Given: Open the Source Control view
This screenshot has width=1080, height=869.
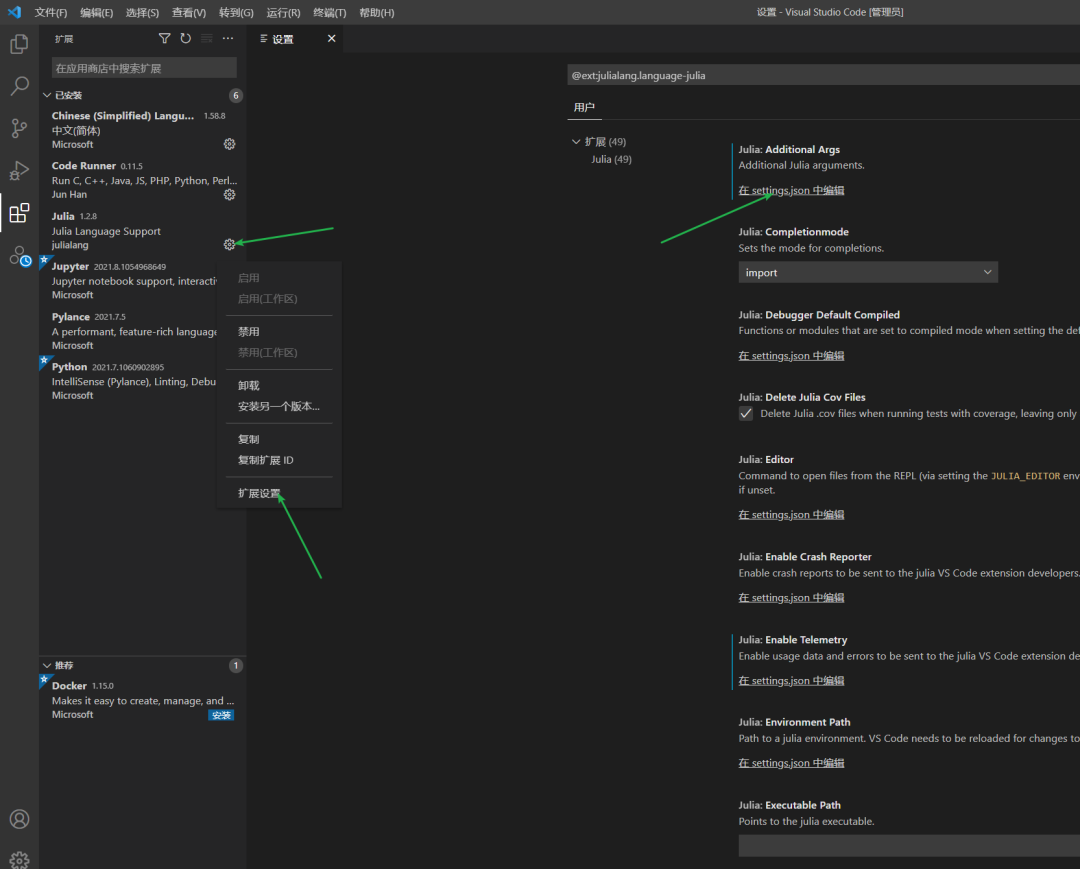Looking at the screenshot, I should click(x=19, y=128).
